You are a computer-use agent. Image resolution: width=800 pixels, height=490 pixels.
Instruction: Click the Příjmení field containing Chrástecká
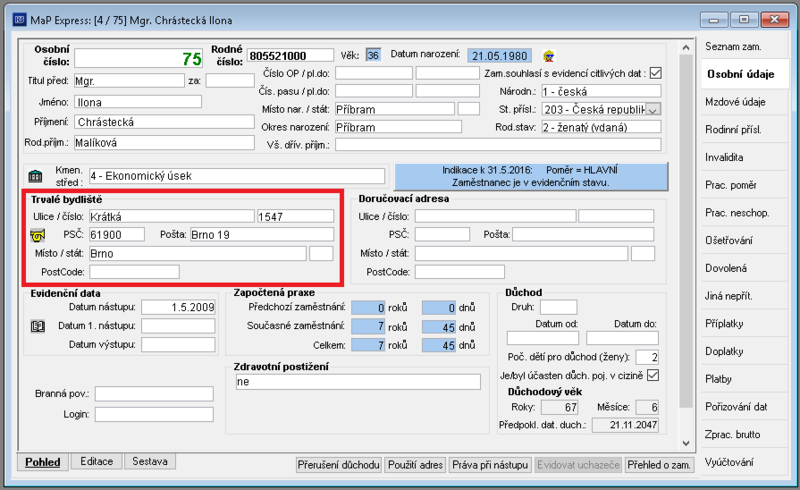164,121
